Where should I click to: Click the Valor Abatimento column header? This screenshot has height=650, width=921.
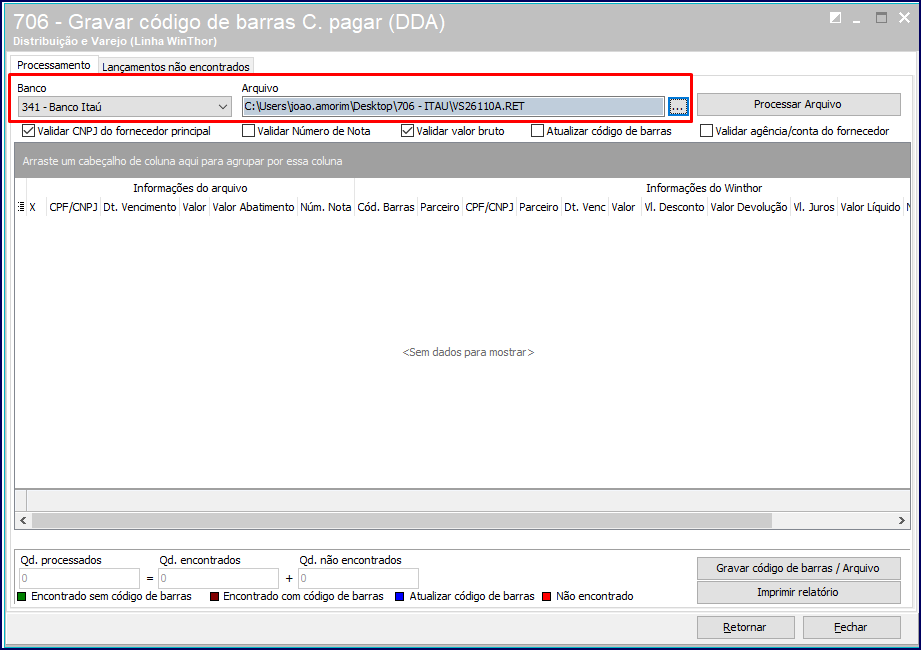(253, 207)
